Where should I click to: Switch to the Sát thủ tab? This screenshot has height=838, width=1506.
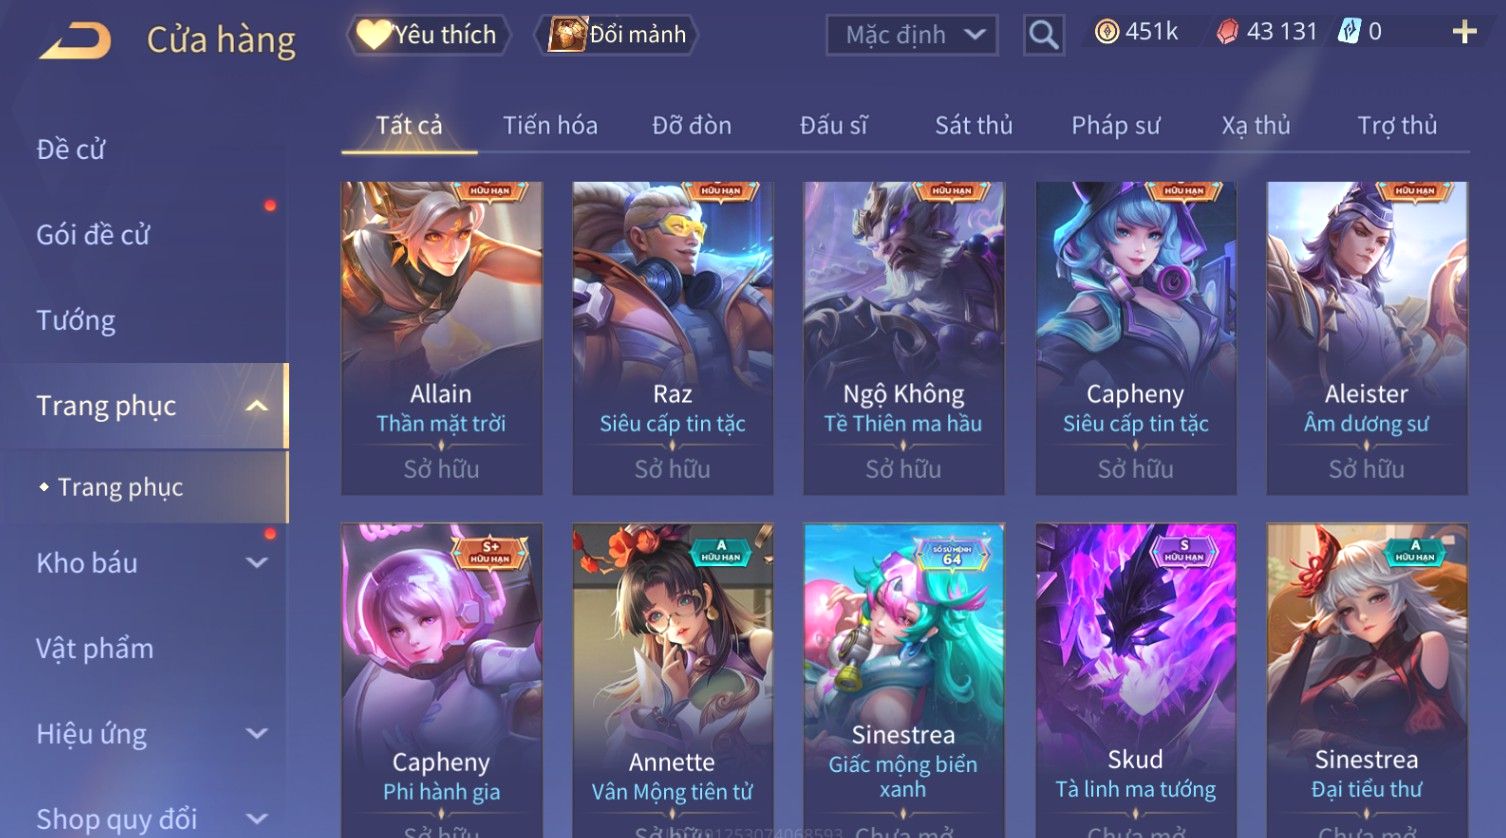click(974, 126)
